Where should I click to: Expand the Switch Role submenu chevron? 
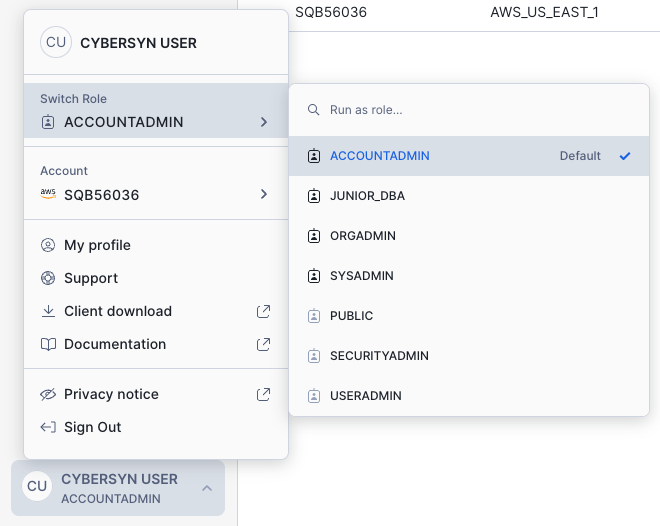click(x=264, y=122)
